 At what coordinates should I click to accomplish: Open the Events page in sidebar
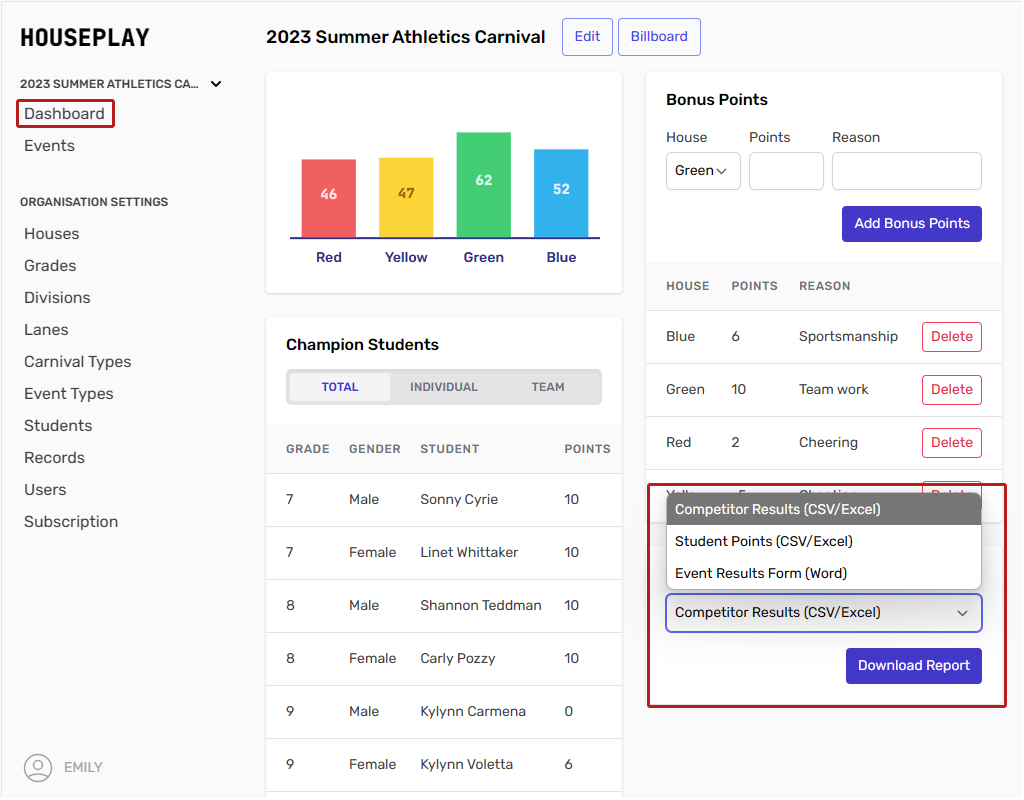pyautogui.click(x=50, y=146)
